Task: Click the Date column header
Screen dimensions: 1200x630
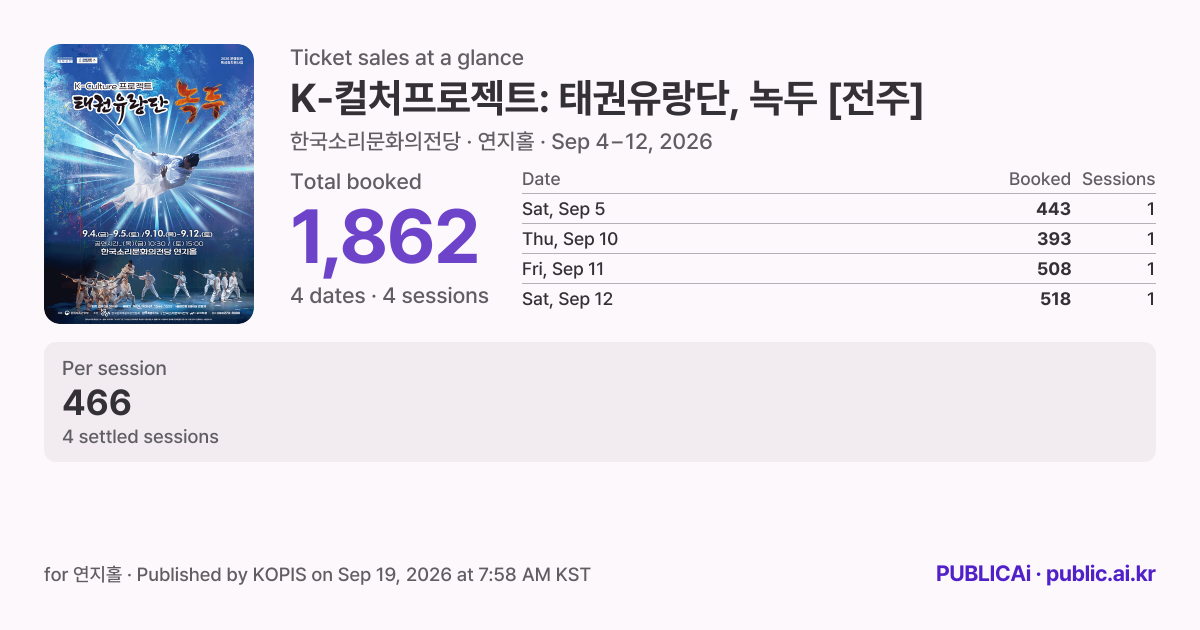Action: (541, 179)
